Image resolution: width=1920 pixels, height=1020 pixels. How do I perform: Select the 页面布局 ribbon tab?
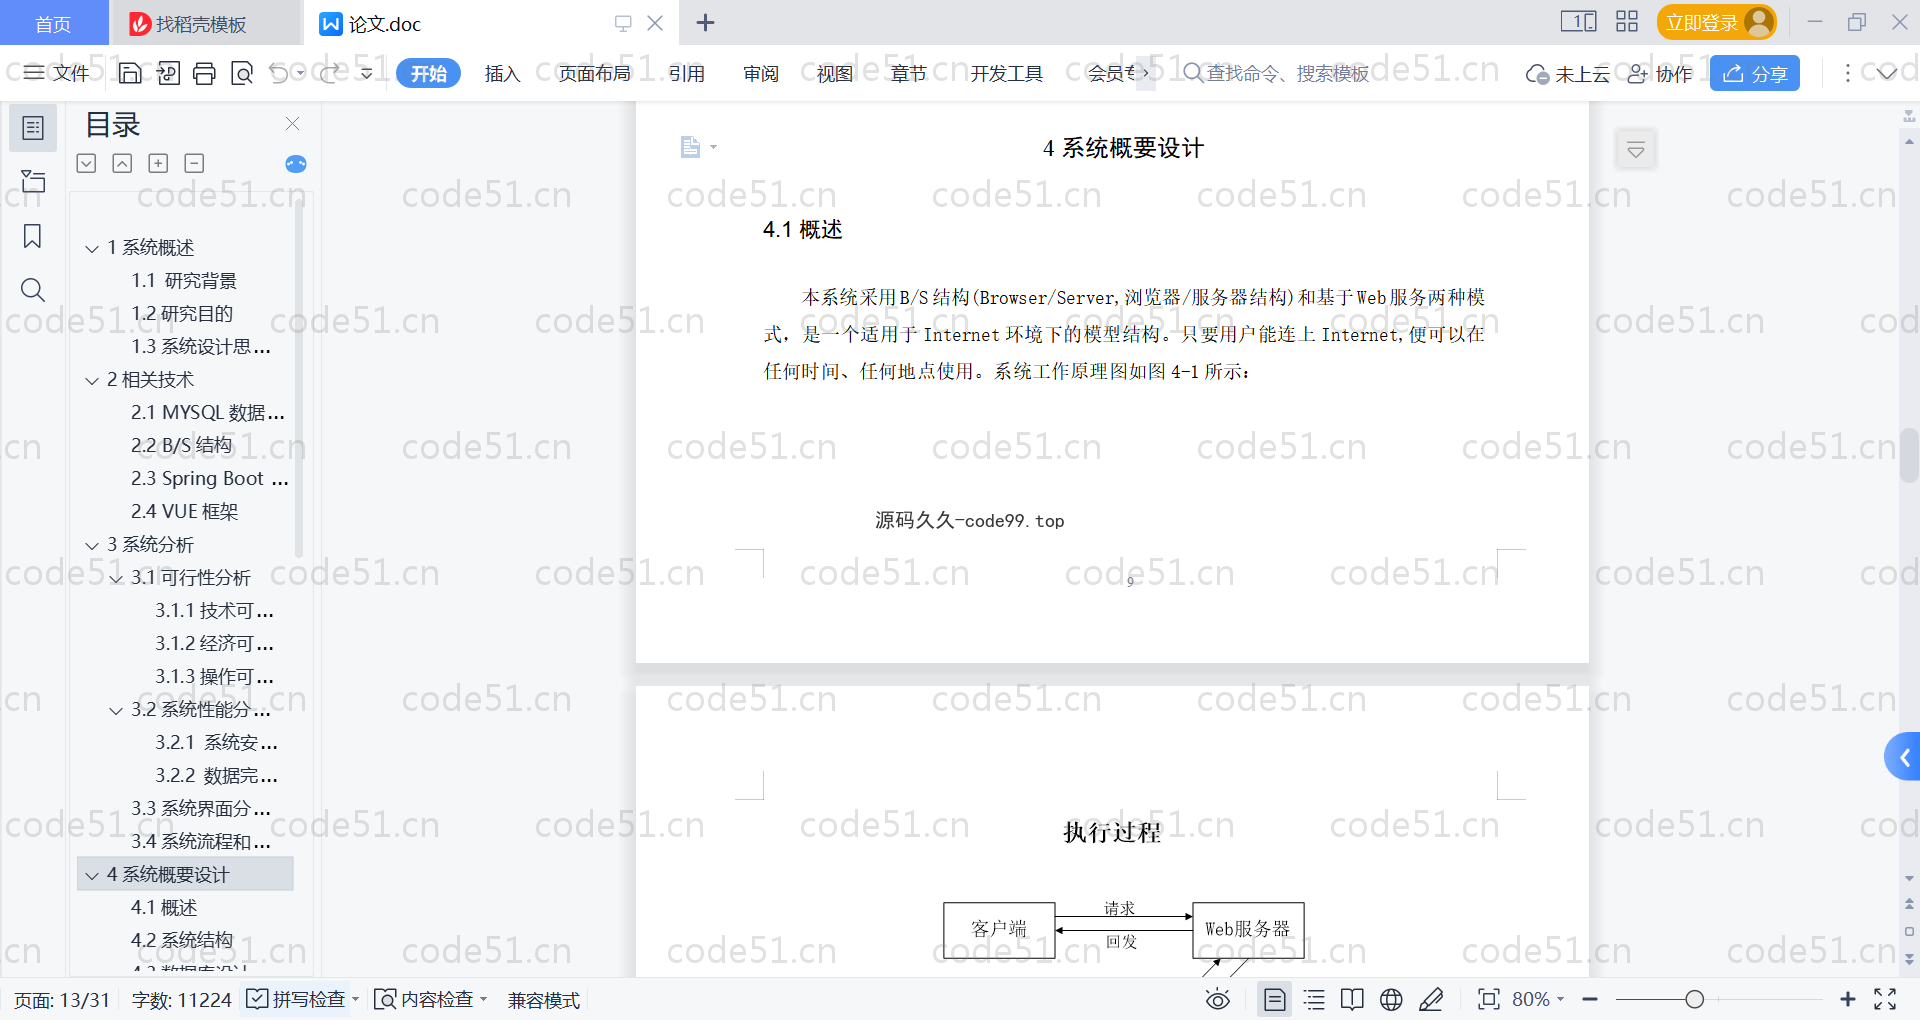tap(594, 73)
